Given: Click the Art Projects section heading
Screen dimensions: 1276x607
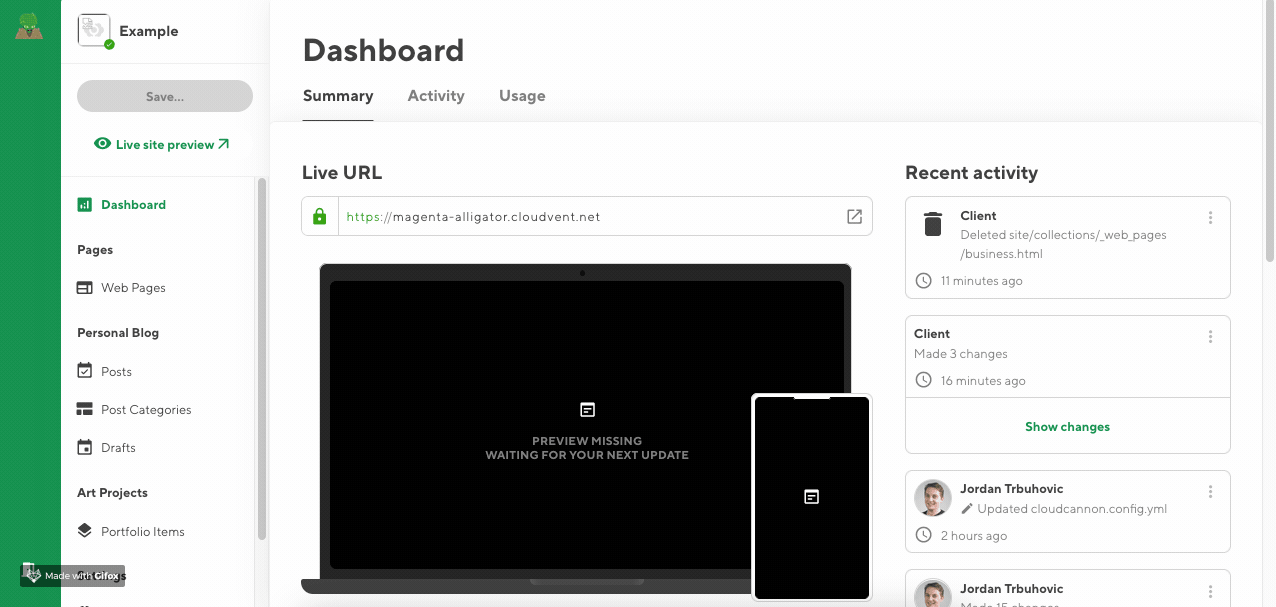Looking at the screenshot, I should click(x=112, y=493).
